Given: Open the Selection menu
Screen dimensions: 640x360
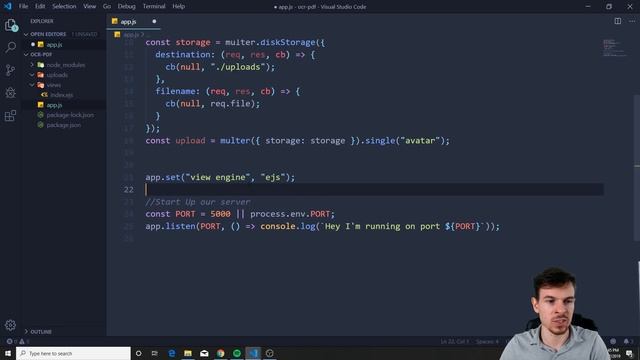Looking at the screenshot, I should (x=64, y=6).
